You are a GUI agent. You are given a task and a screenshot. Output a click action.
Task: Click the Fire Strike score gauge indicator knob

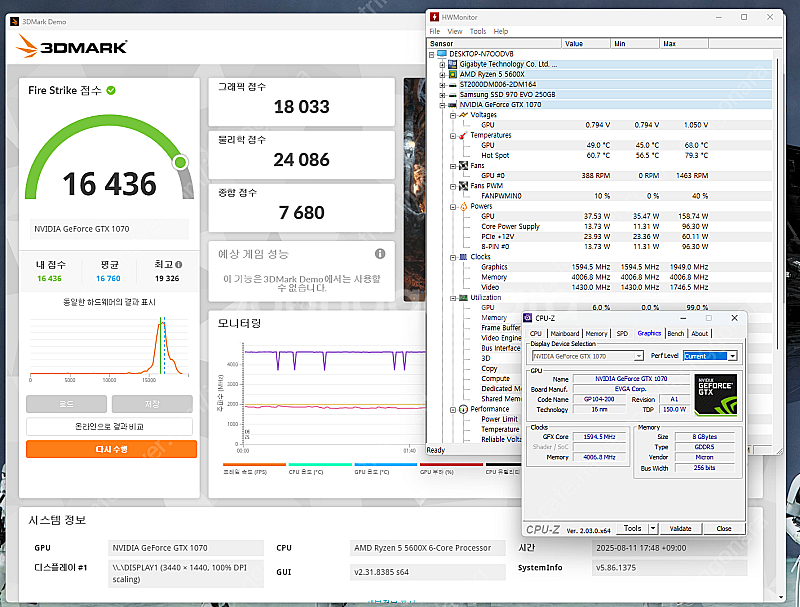tap(180, 162)
